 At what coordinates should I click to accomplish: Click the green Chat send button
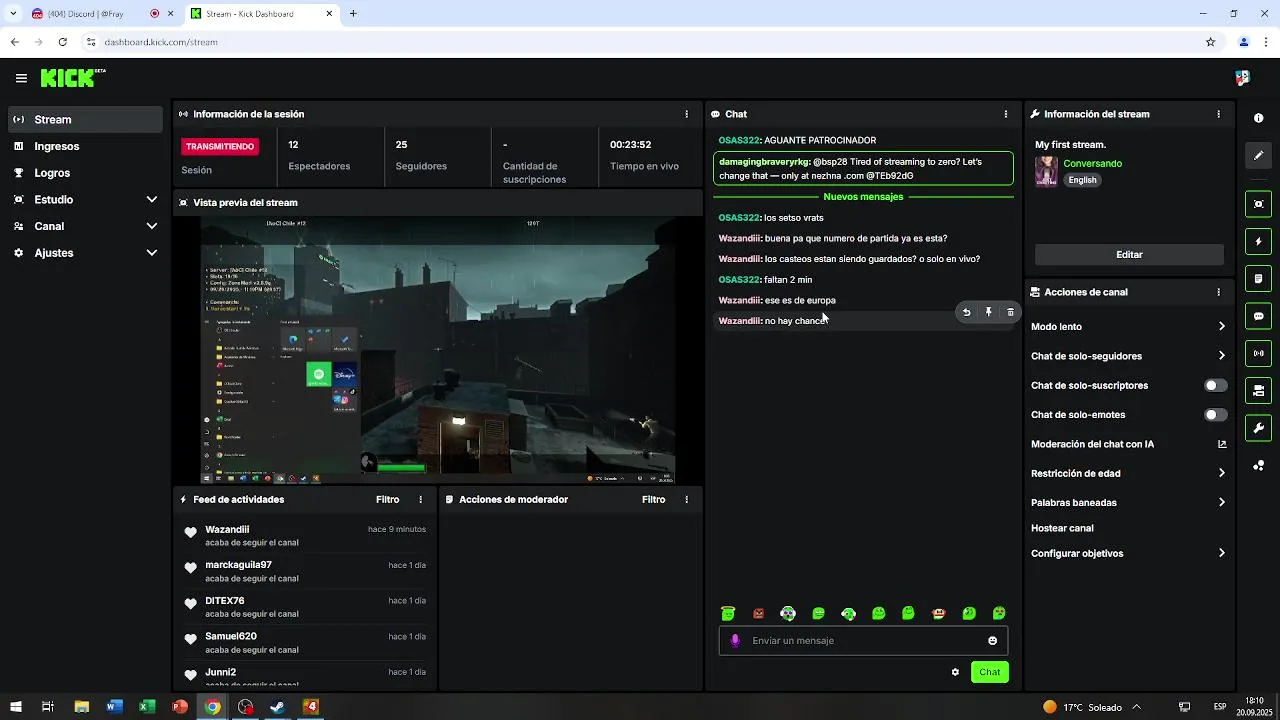989,672
